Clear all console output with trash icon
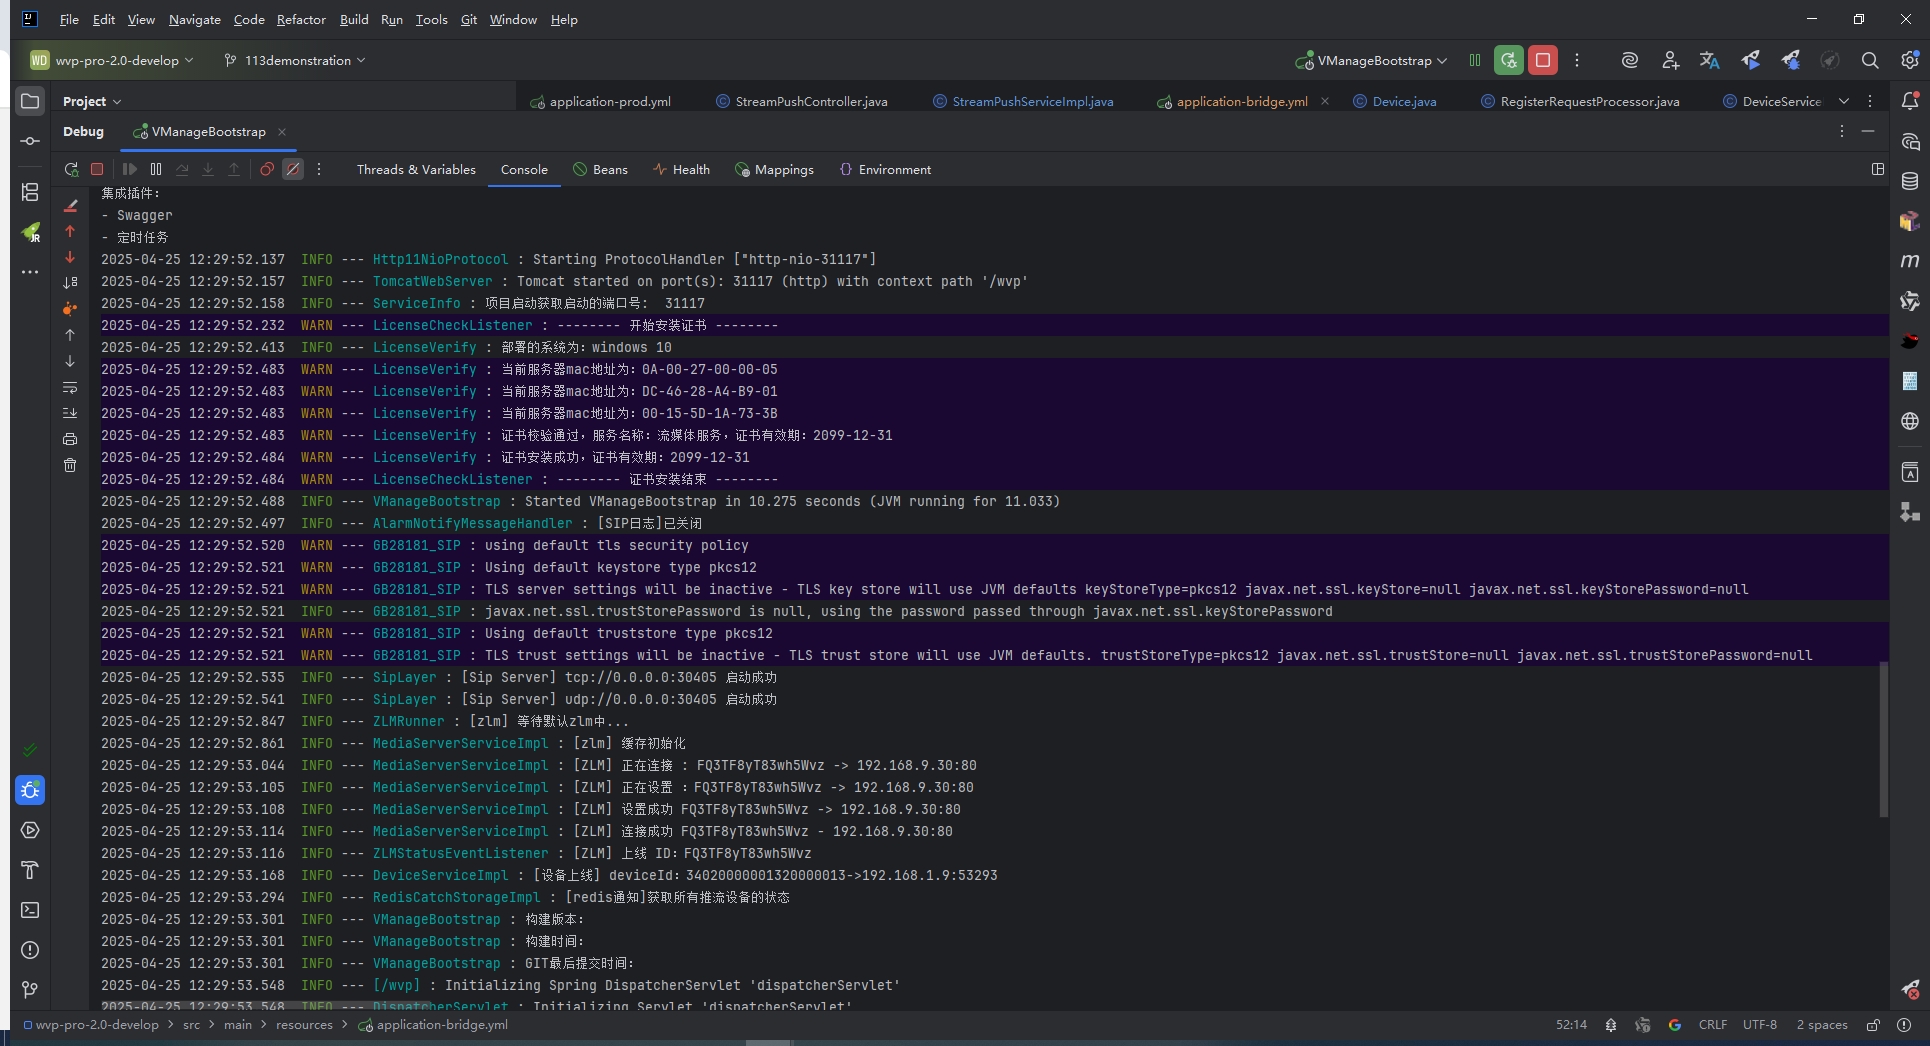This screenshot has width=1930, height=1046. (70, 465)
